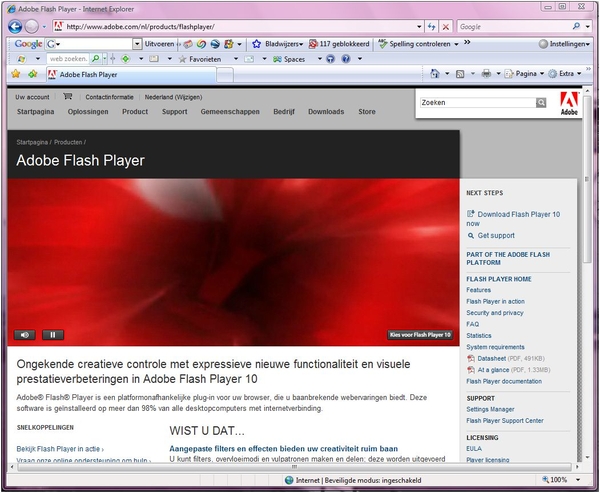Click the Zoeken search input field
600x493 pixels.
pyautogui.click(x=478, y=103)
